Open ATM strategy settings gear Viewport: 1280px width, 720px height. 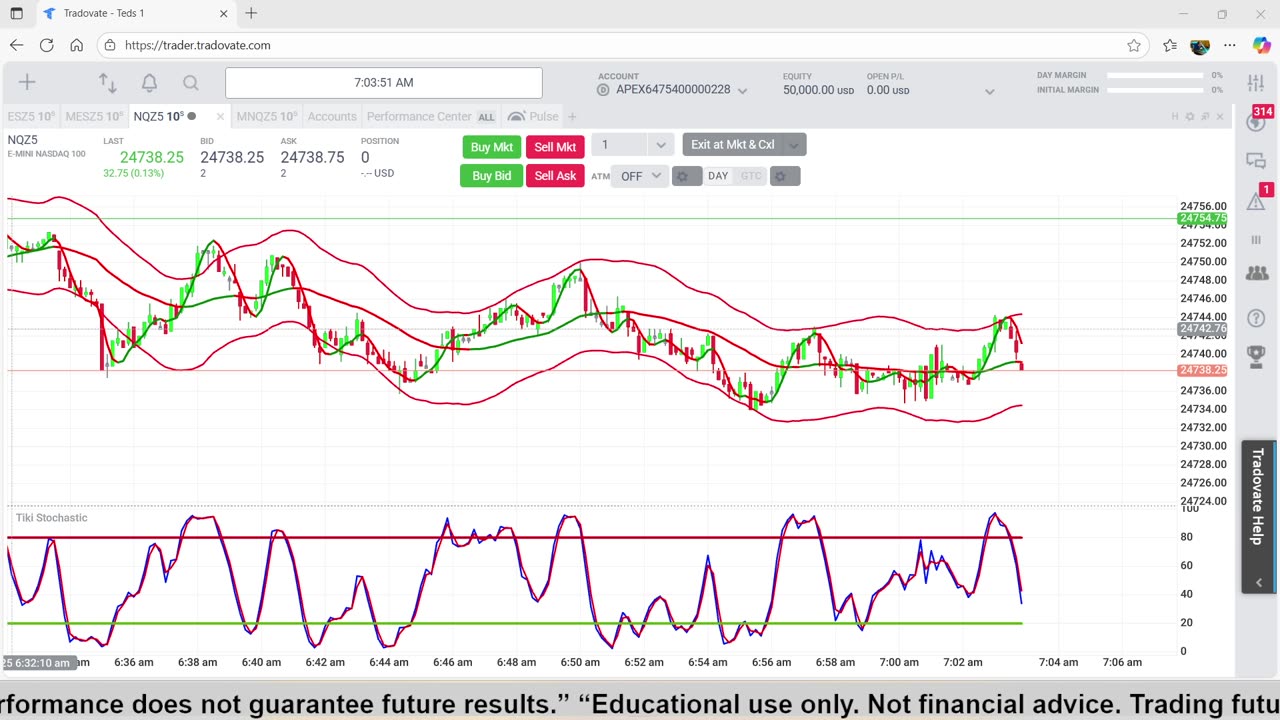[x=686, y=176]
